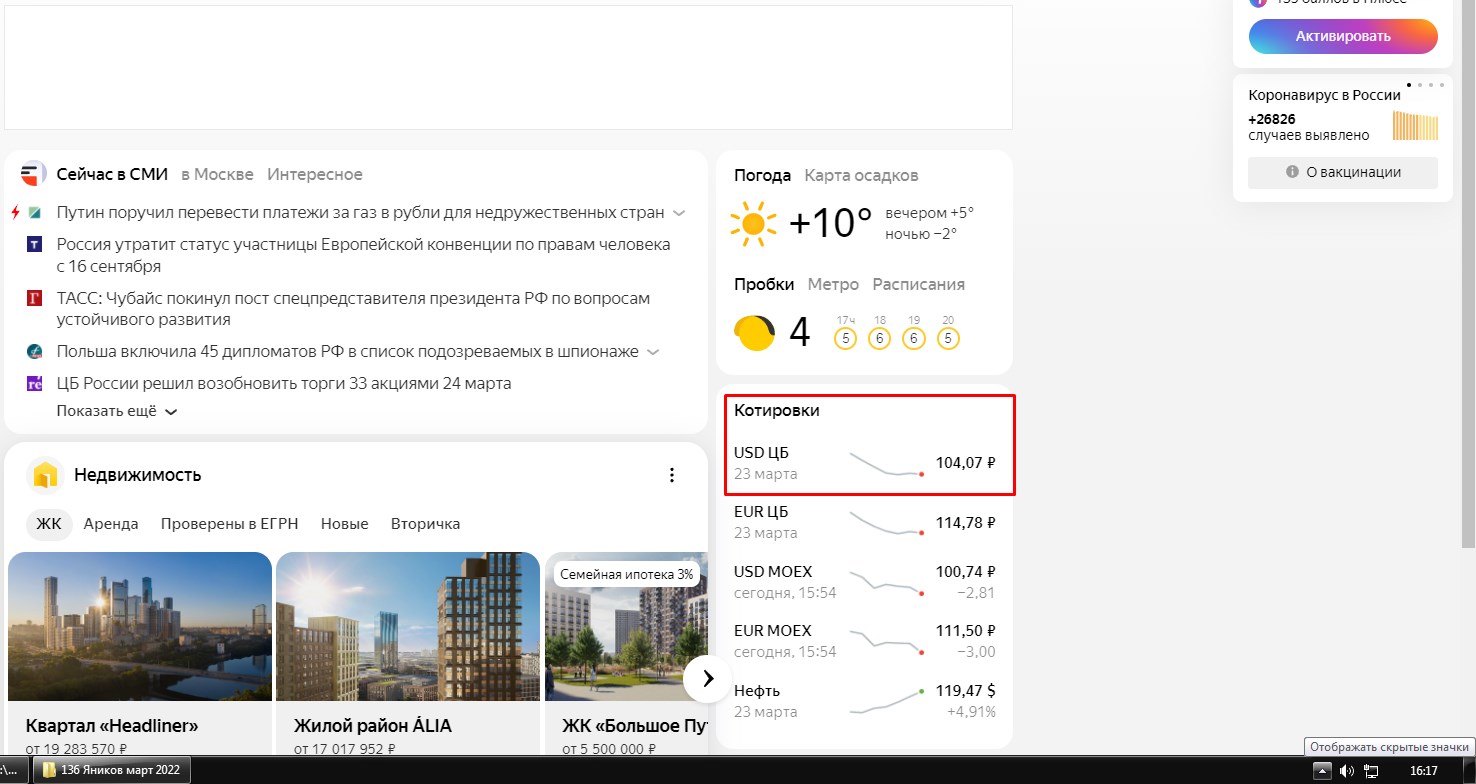This screenshot has height=784, width=1476.
Task: Click the traffic forecast circle for 20 hours
Action: (x=948, y=339)
